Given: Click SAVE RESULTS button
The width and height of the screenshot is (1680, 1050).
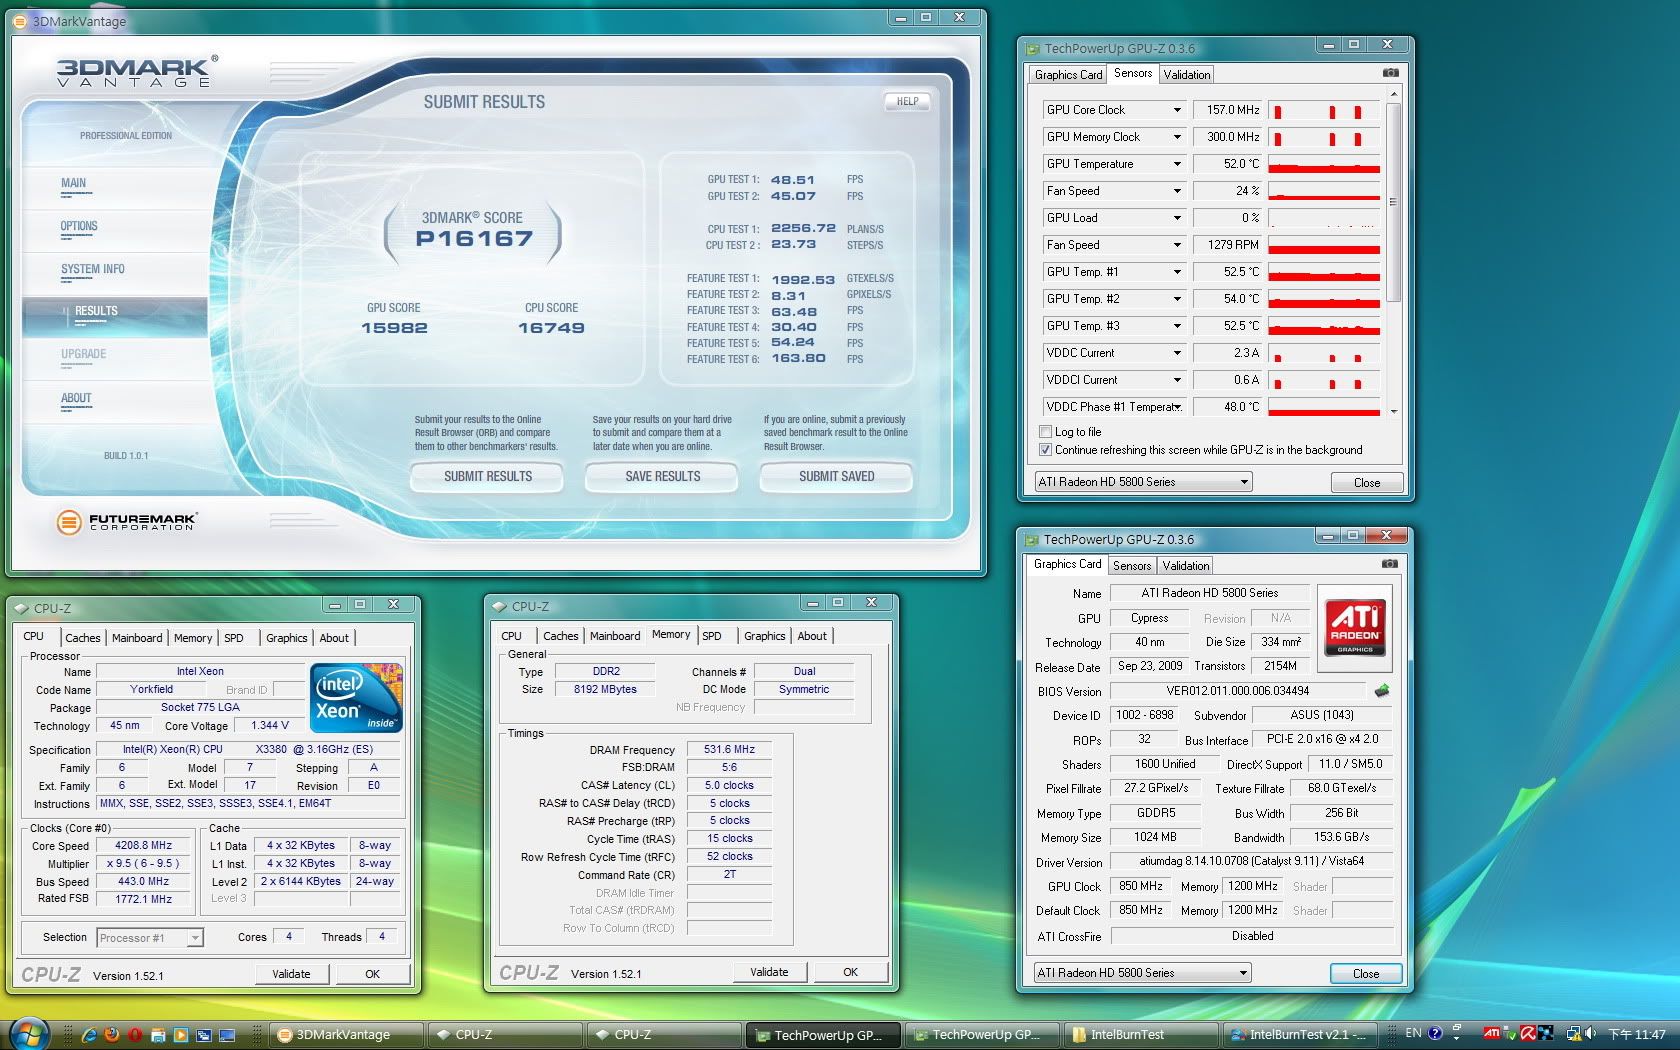Looking at the screenshot, I should point(662,477).
